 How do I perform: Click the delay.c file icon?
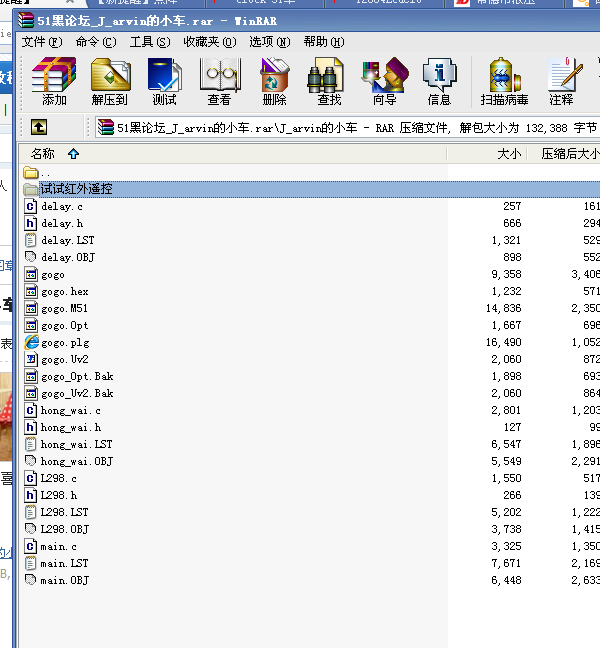pos(30,206)
